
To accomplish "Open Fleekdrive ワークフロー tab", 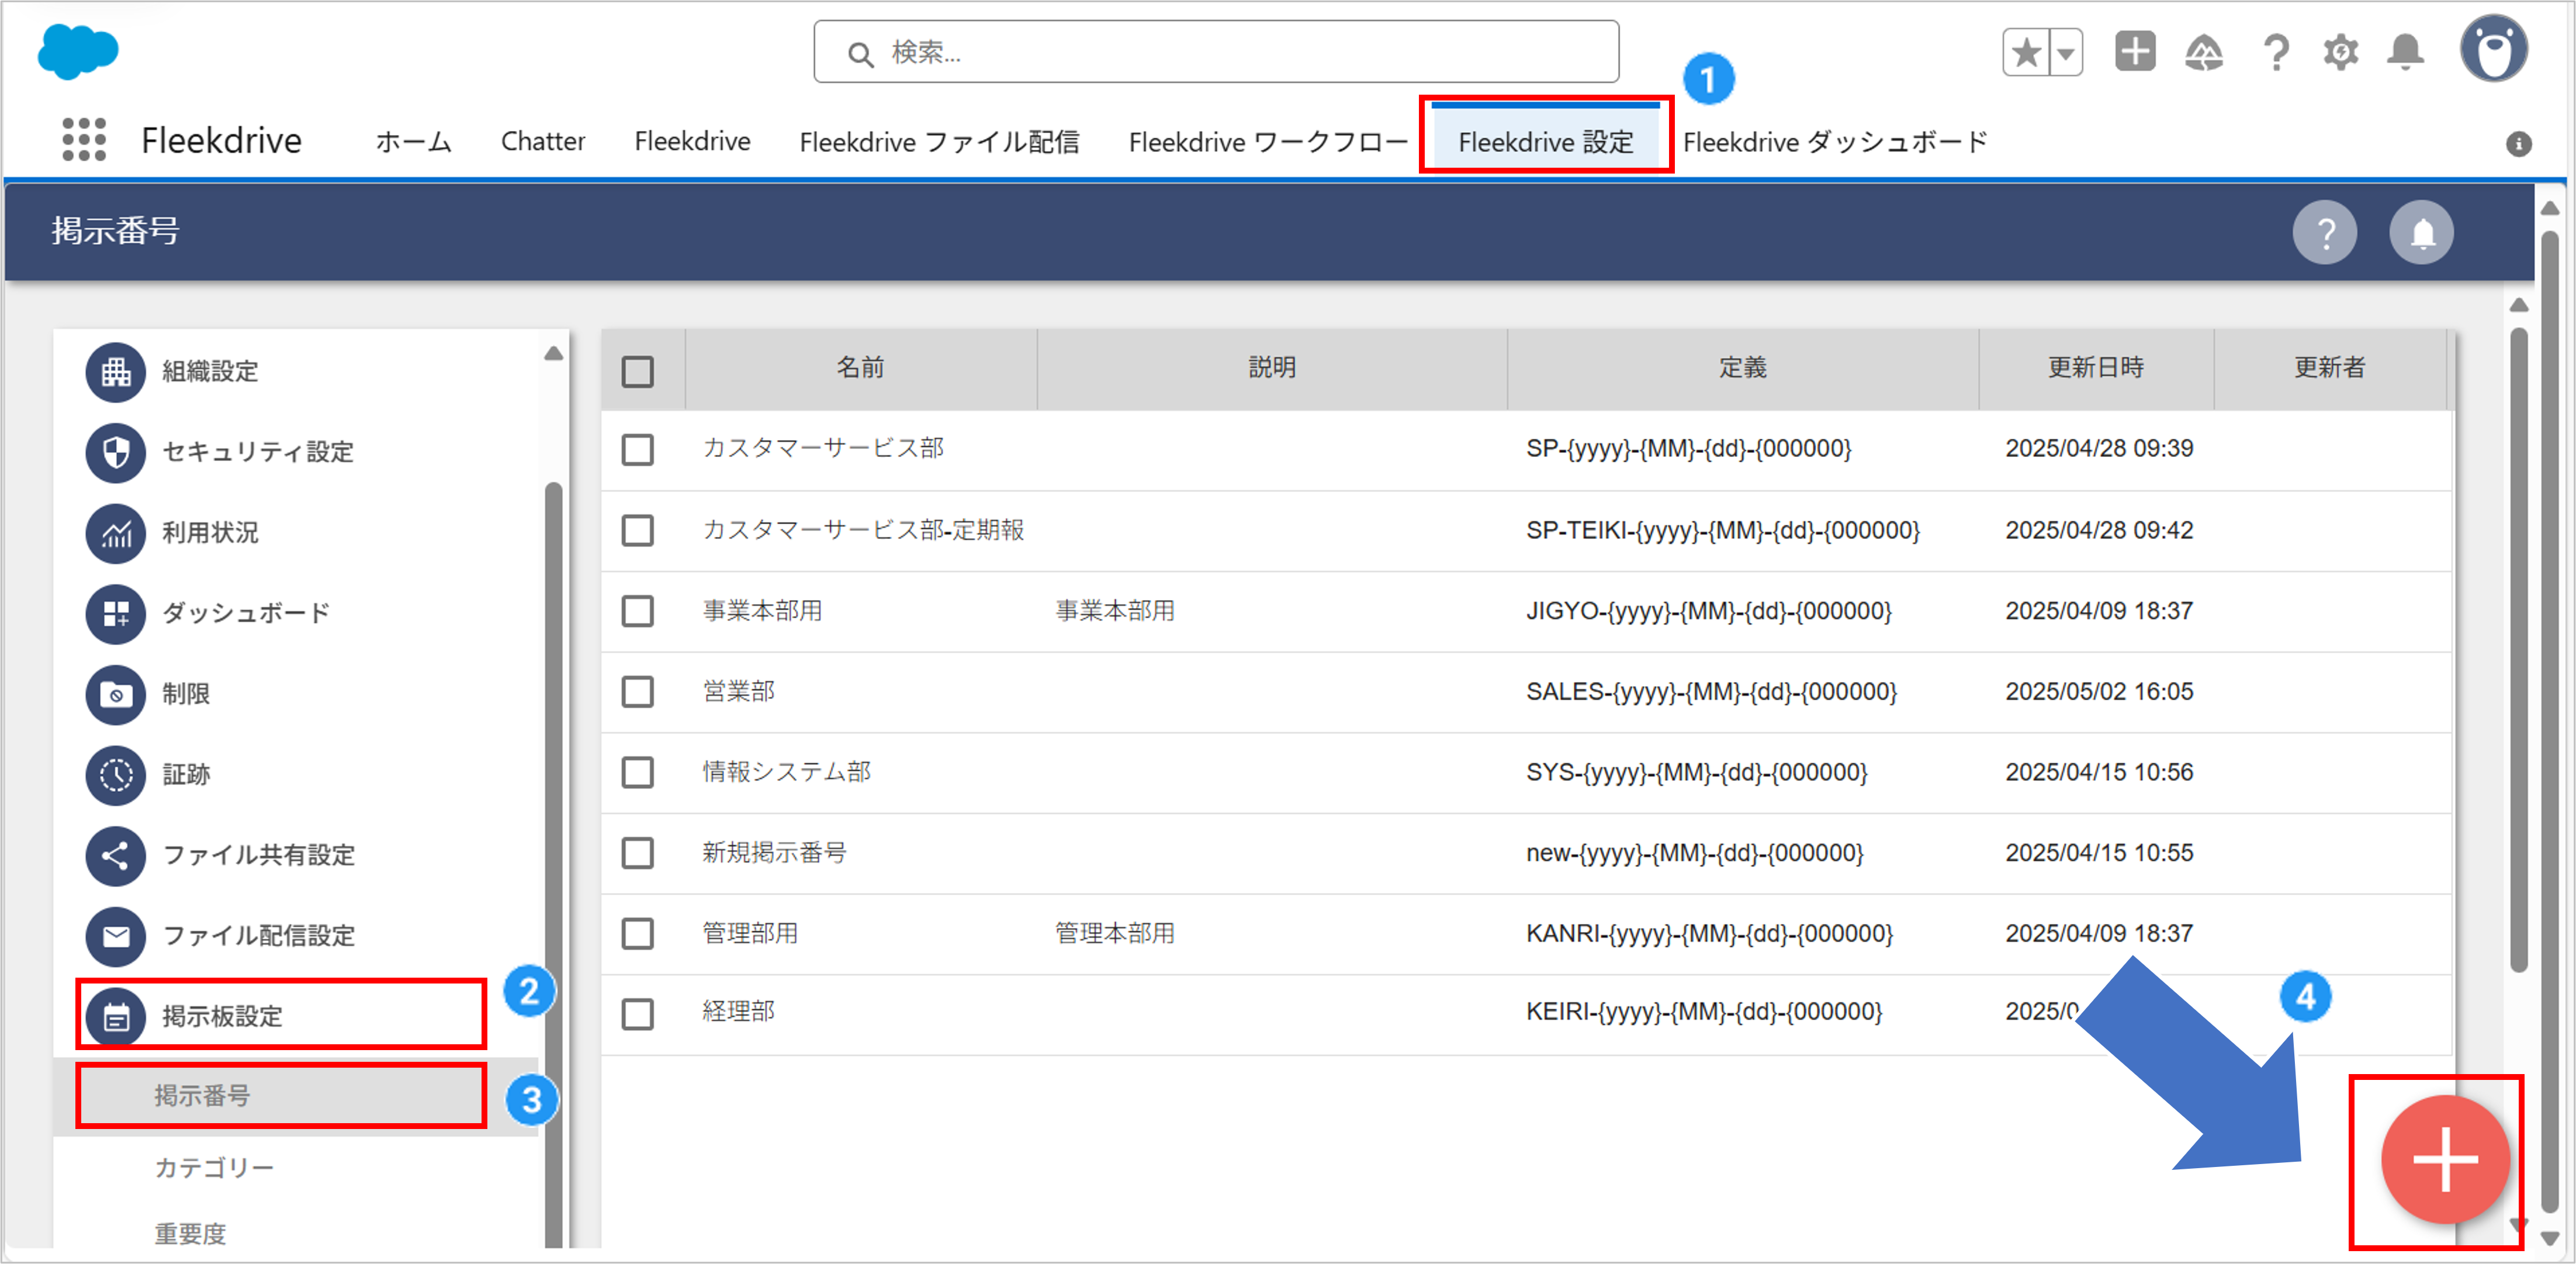I will click(1268, 142).
